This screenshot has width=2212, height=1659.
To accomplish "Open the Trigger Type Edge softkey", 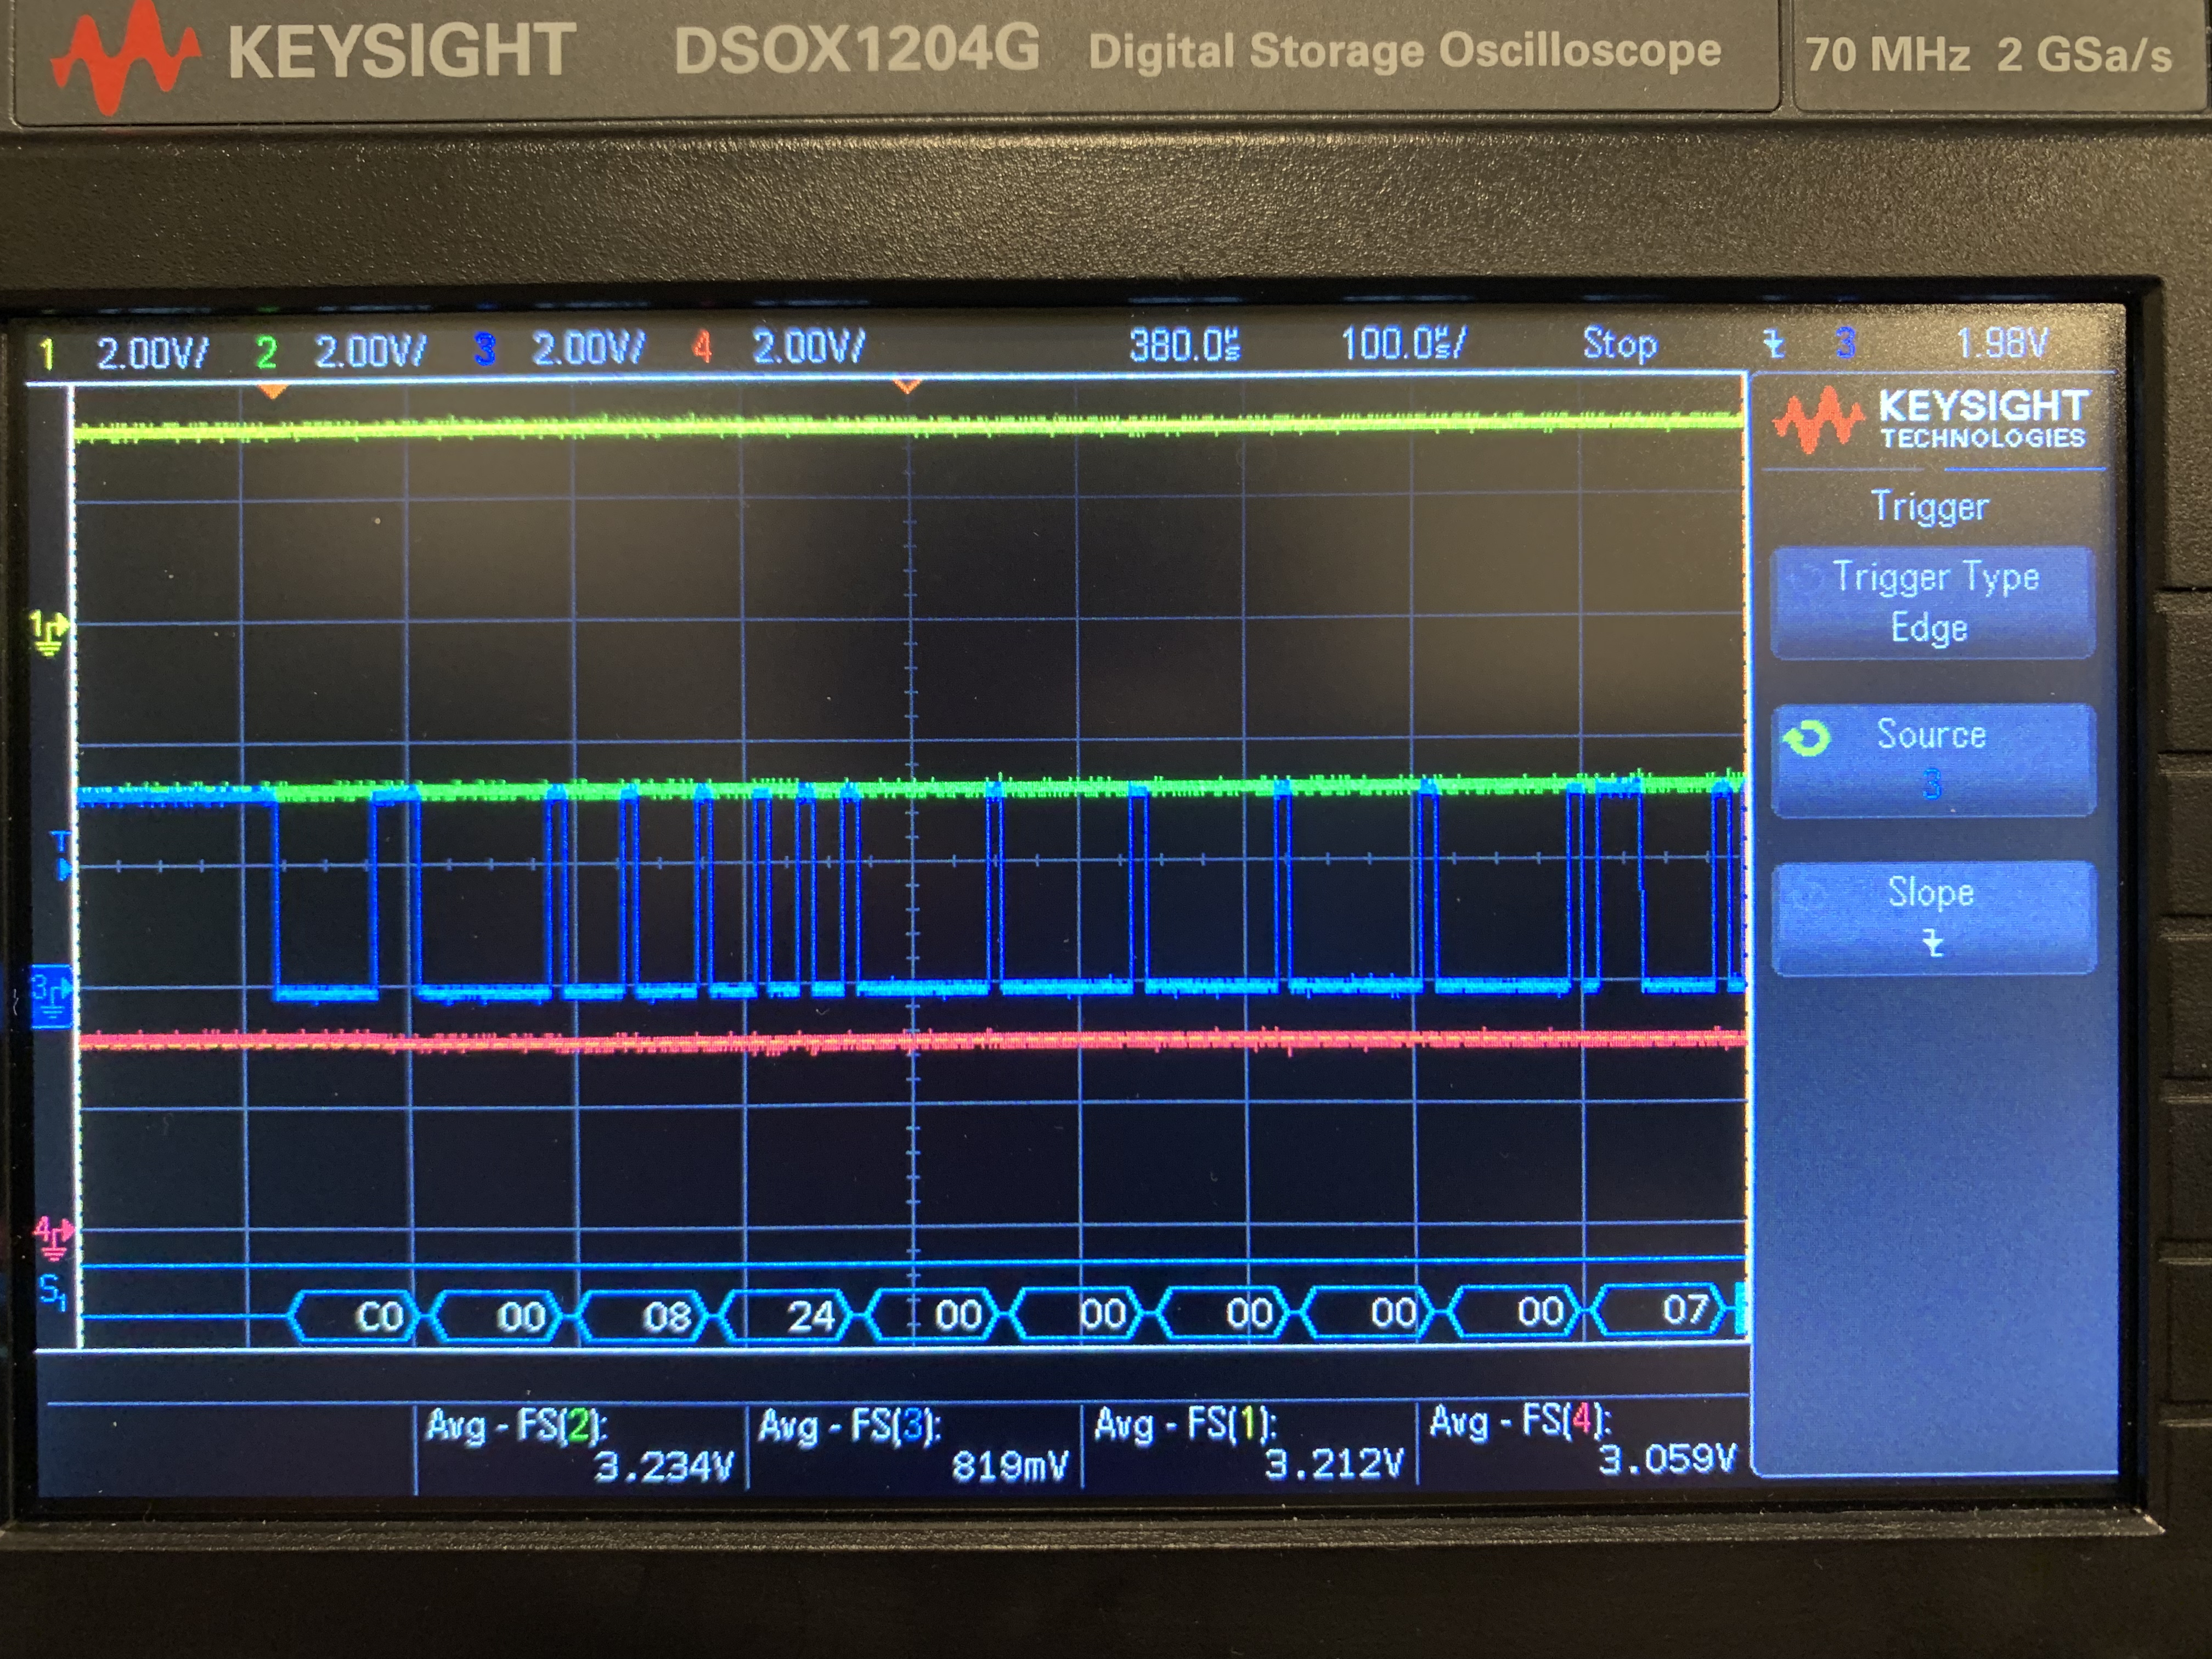I will tap(1932, 602).
